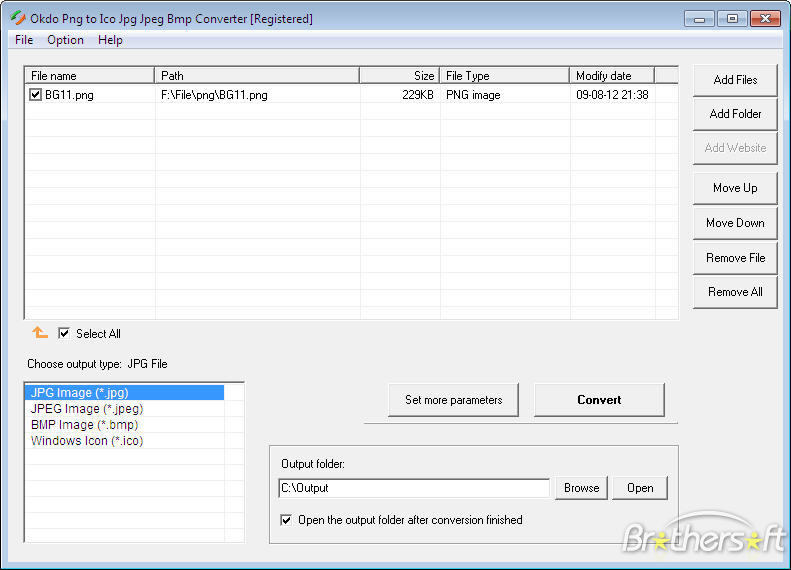The height and width of the screenshot is (570, 791).
Task: Disable open output folder after conversion checkbox
Action: [x=286, y=520]
